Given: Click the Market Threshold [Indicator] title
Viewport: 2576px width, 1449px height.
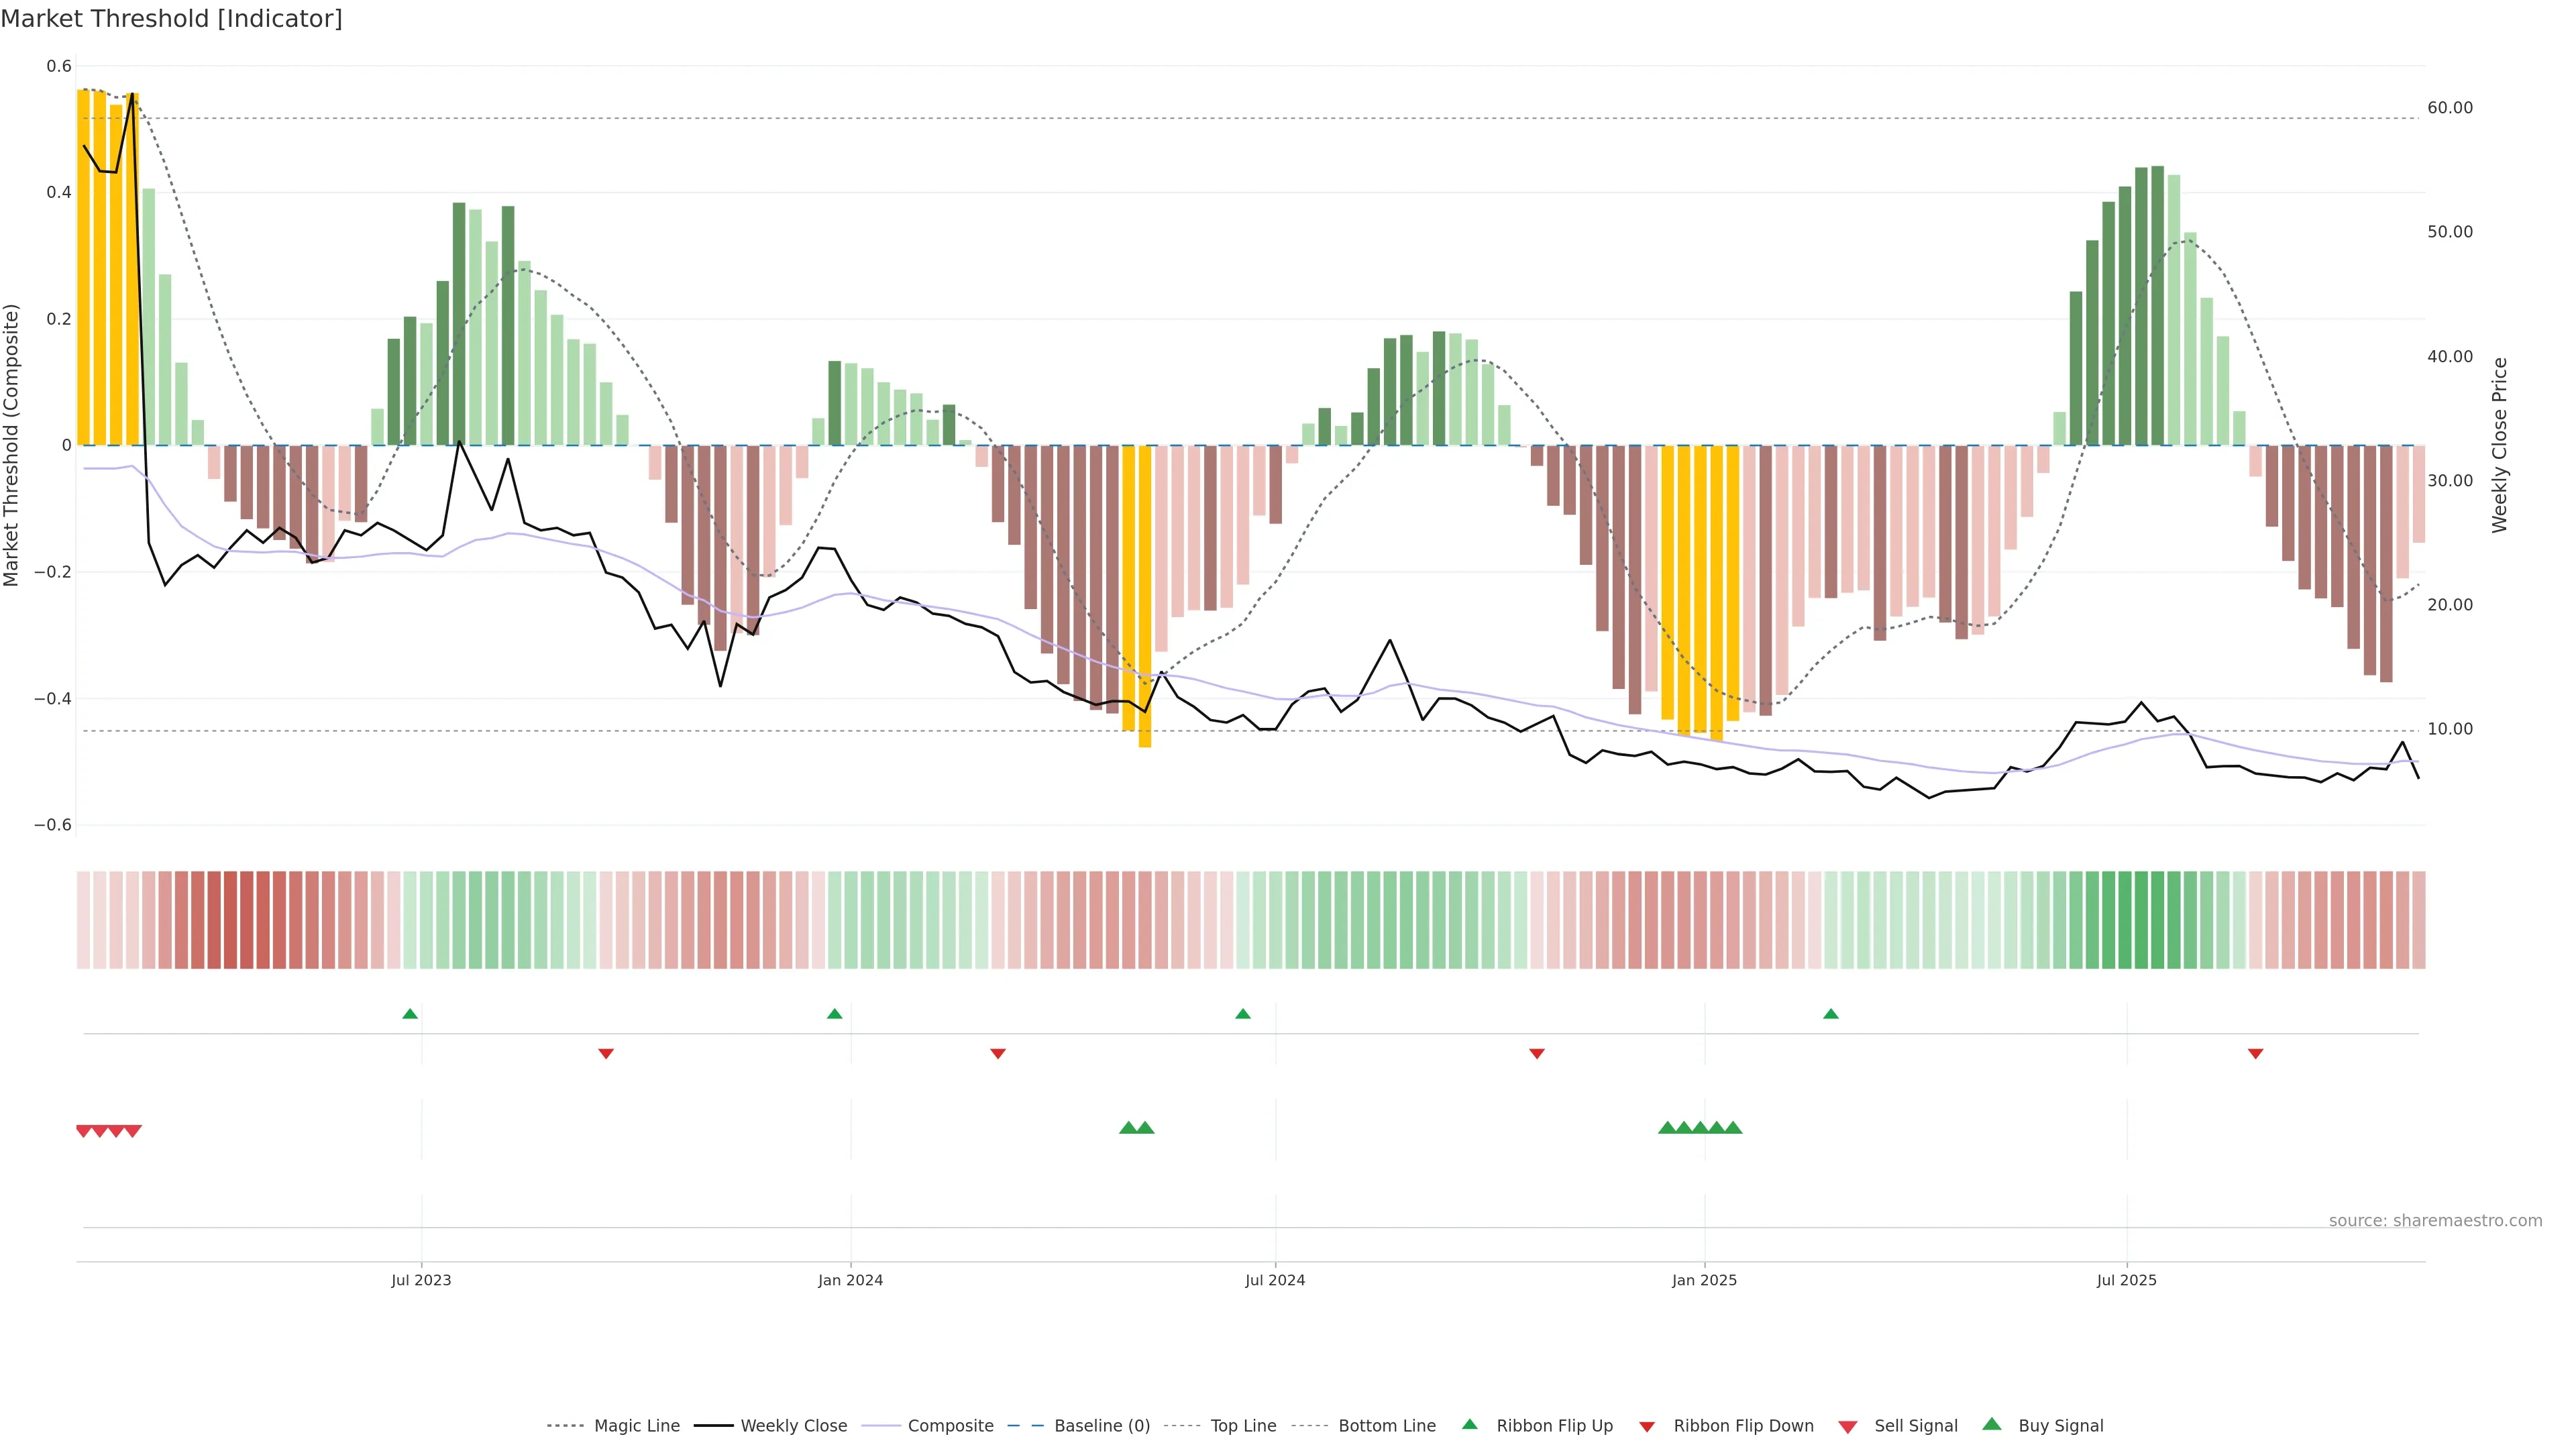Looking at the screenshot, I should click(x=171, y=19).
